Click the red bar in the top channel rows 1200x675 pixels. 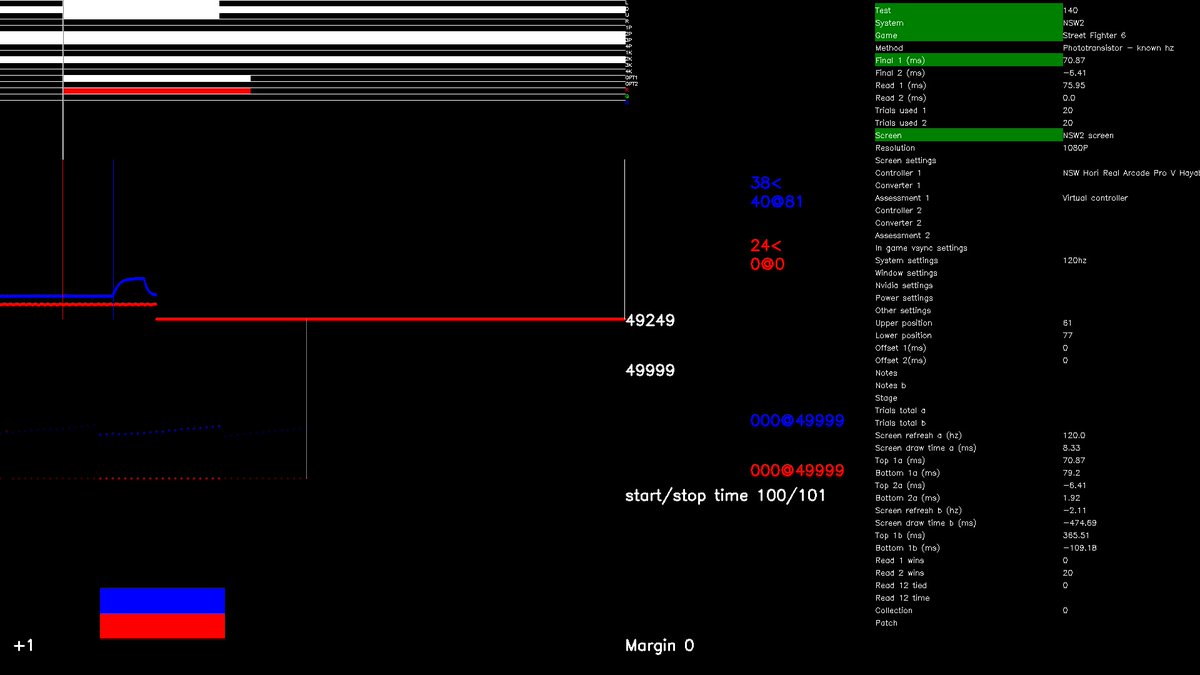click(157, 91)
